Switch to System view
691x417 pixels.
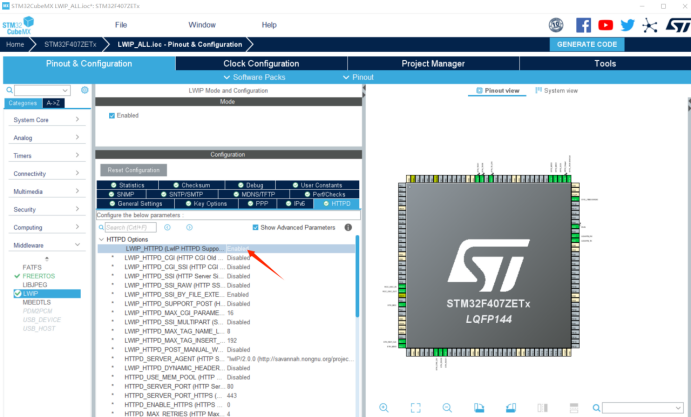click(556, 90)
